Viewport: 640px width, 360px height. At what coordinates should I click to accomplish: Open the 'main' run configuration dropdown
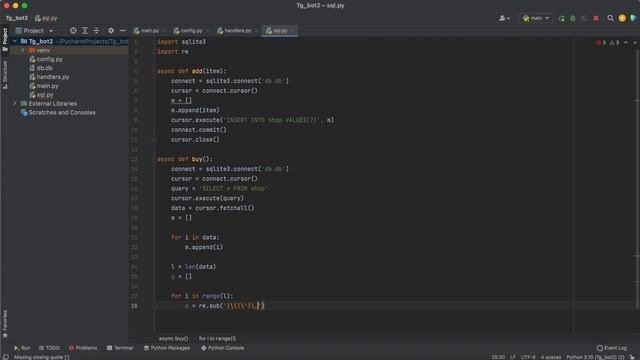(x=536, y=18)
